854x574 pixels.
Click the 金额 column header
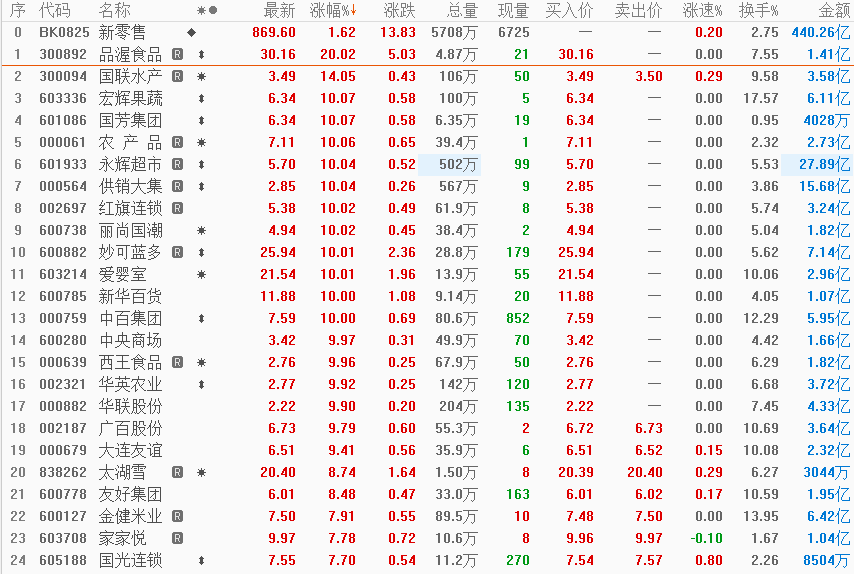click(x=834, y=10)
